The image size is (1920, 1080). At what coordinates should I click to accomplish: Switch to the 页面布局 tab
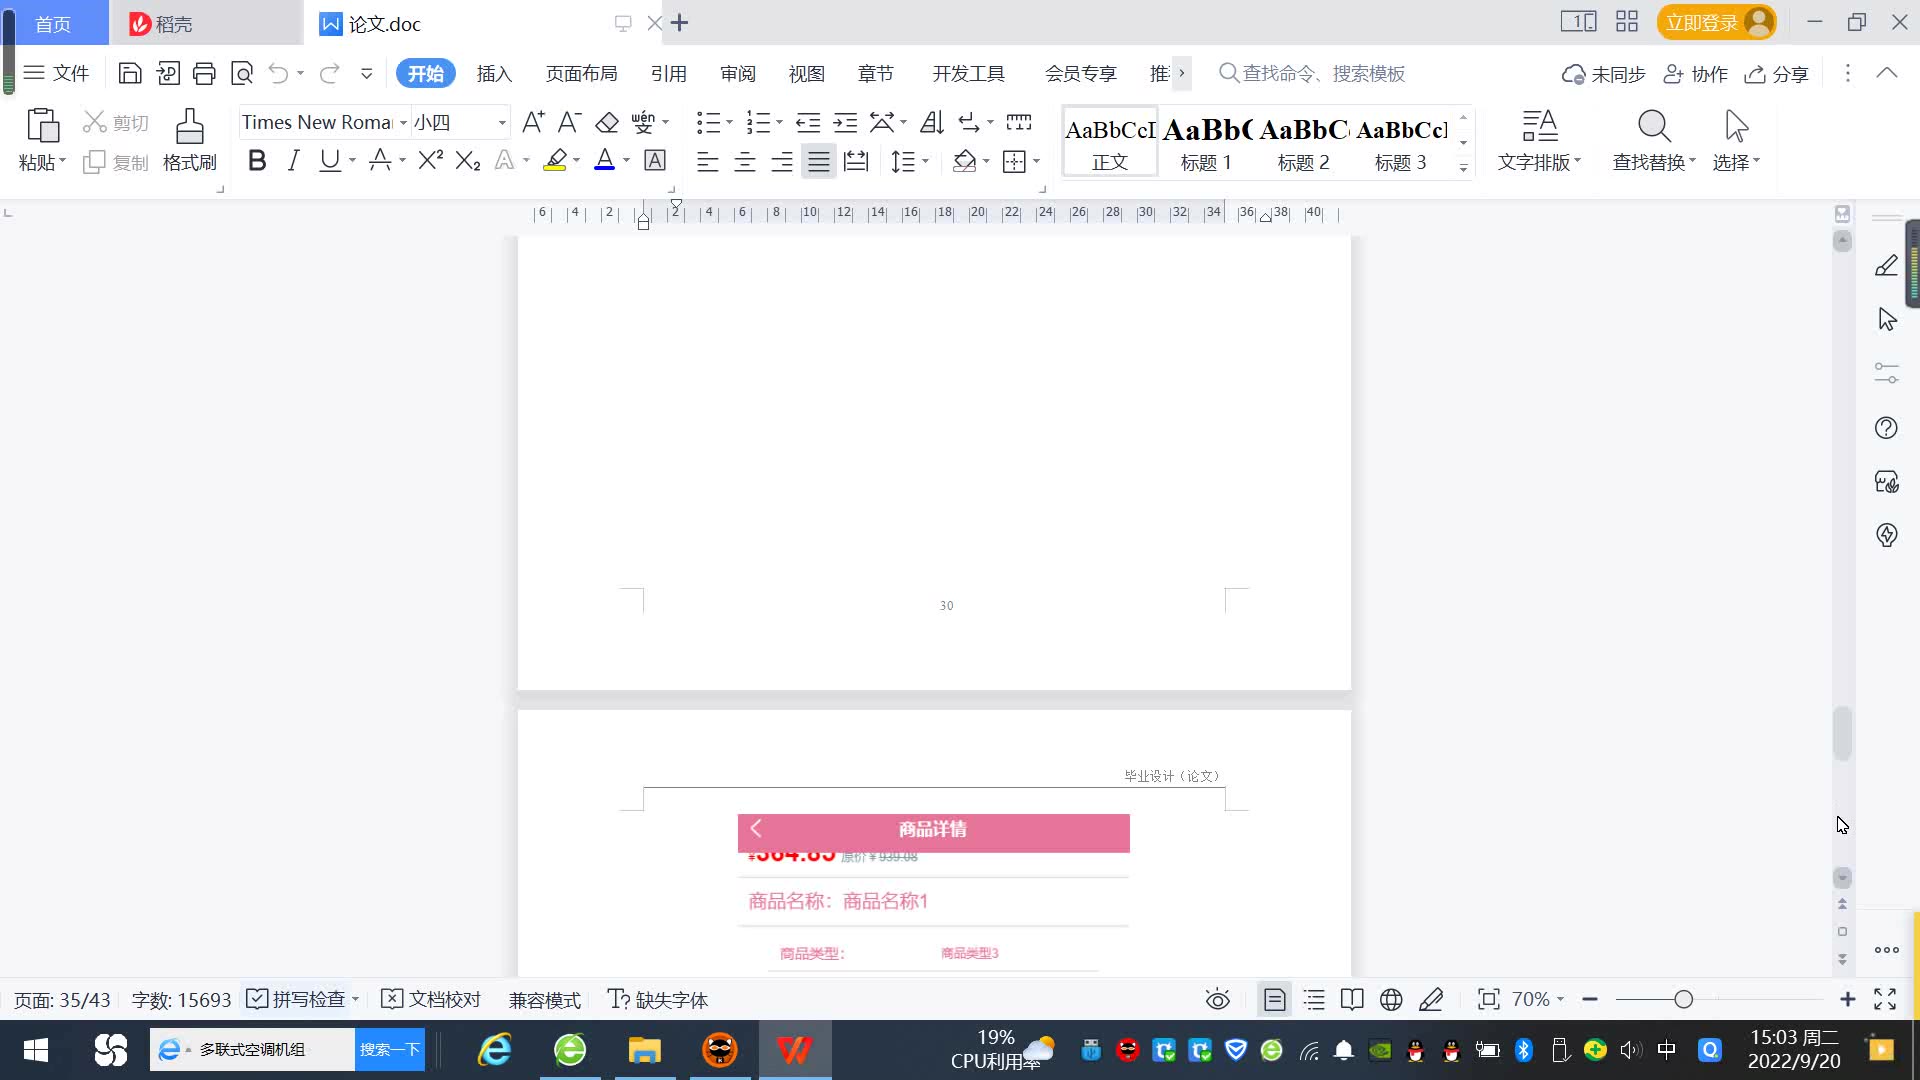point(581,74)
